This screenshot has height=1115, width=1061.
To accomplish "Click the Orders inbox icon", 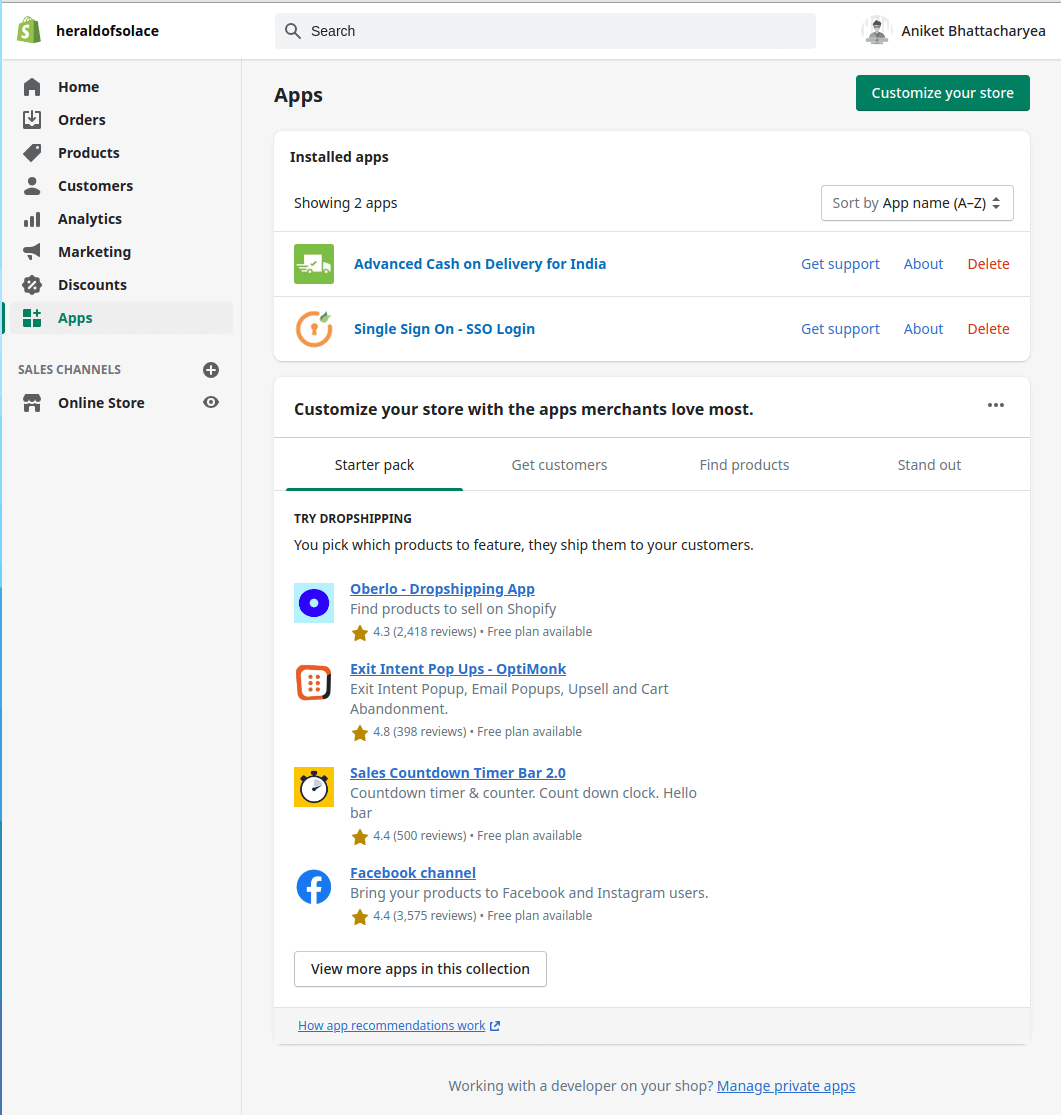I will click(32, 119).
